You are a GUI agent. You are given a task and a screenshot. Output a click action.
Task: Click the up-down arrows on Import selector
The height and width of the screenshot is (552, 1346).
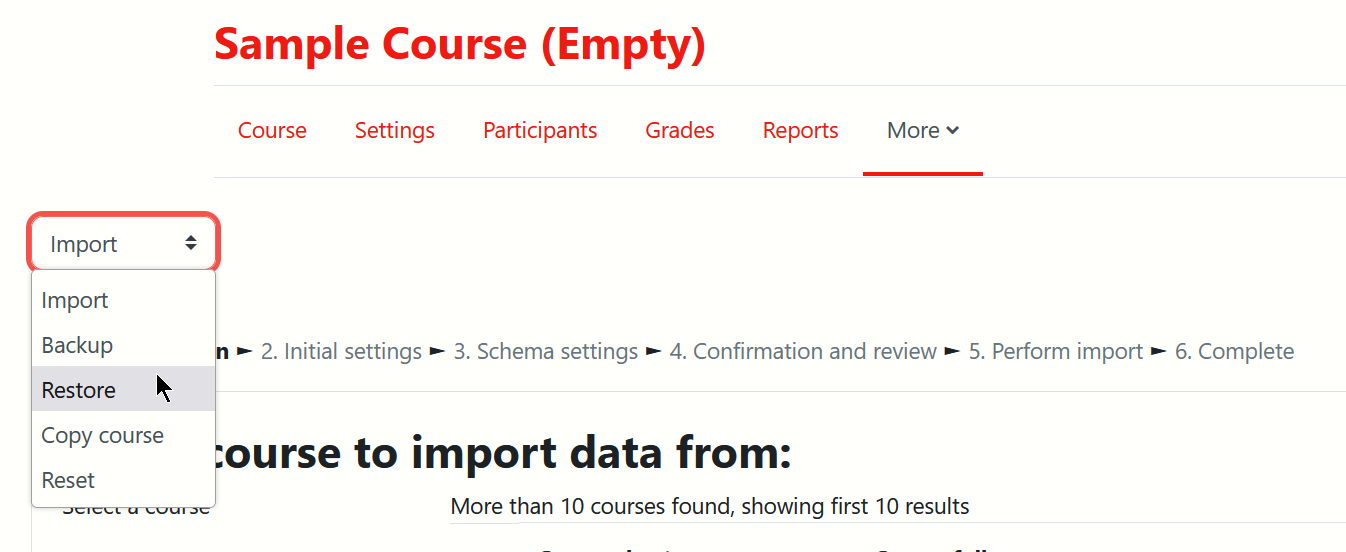[191, 243]
